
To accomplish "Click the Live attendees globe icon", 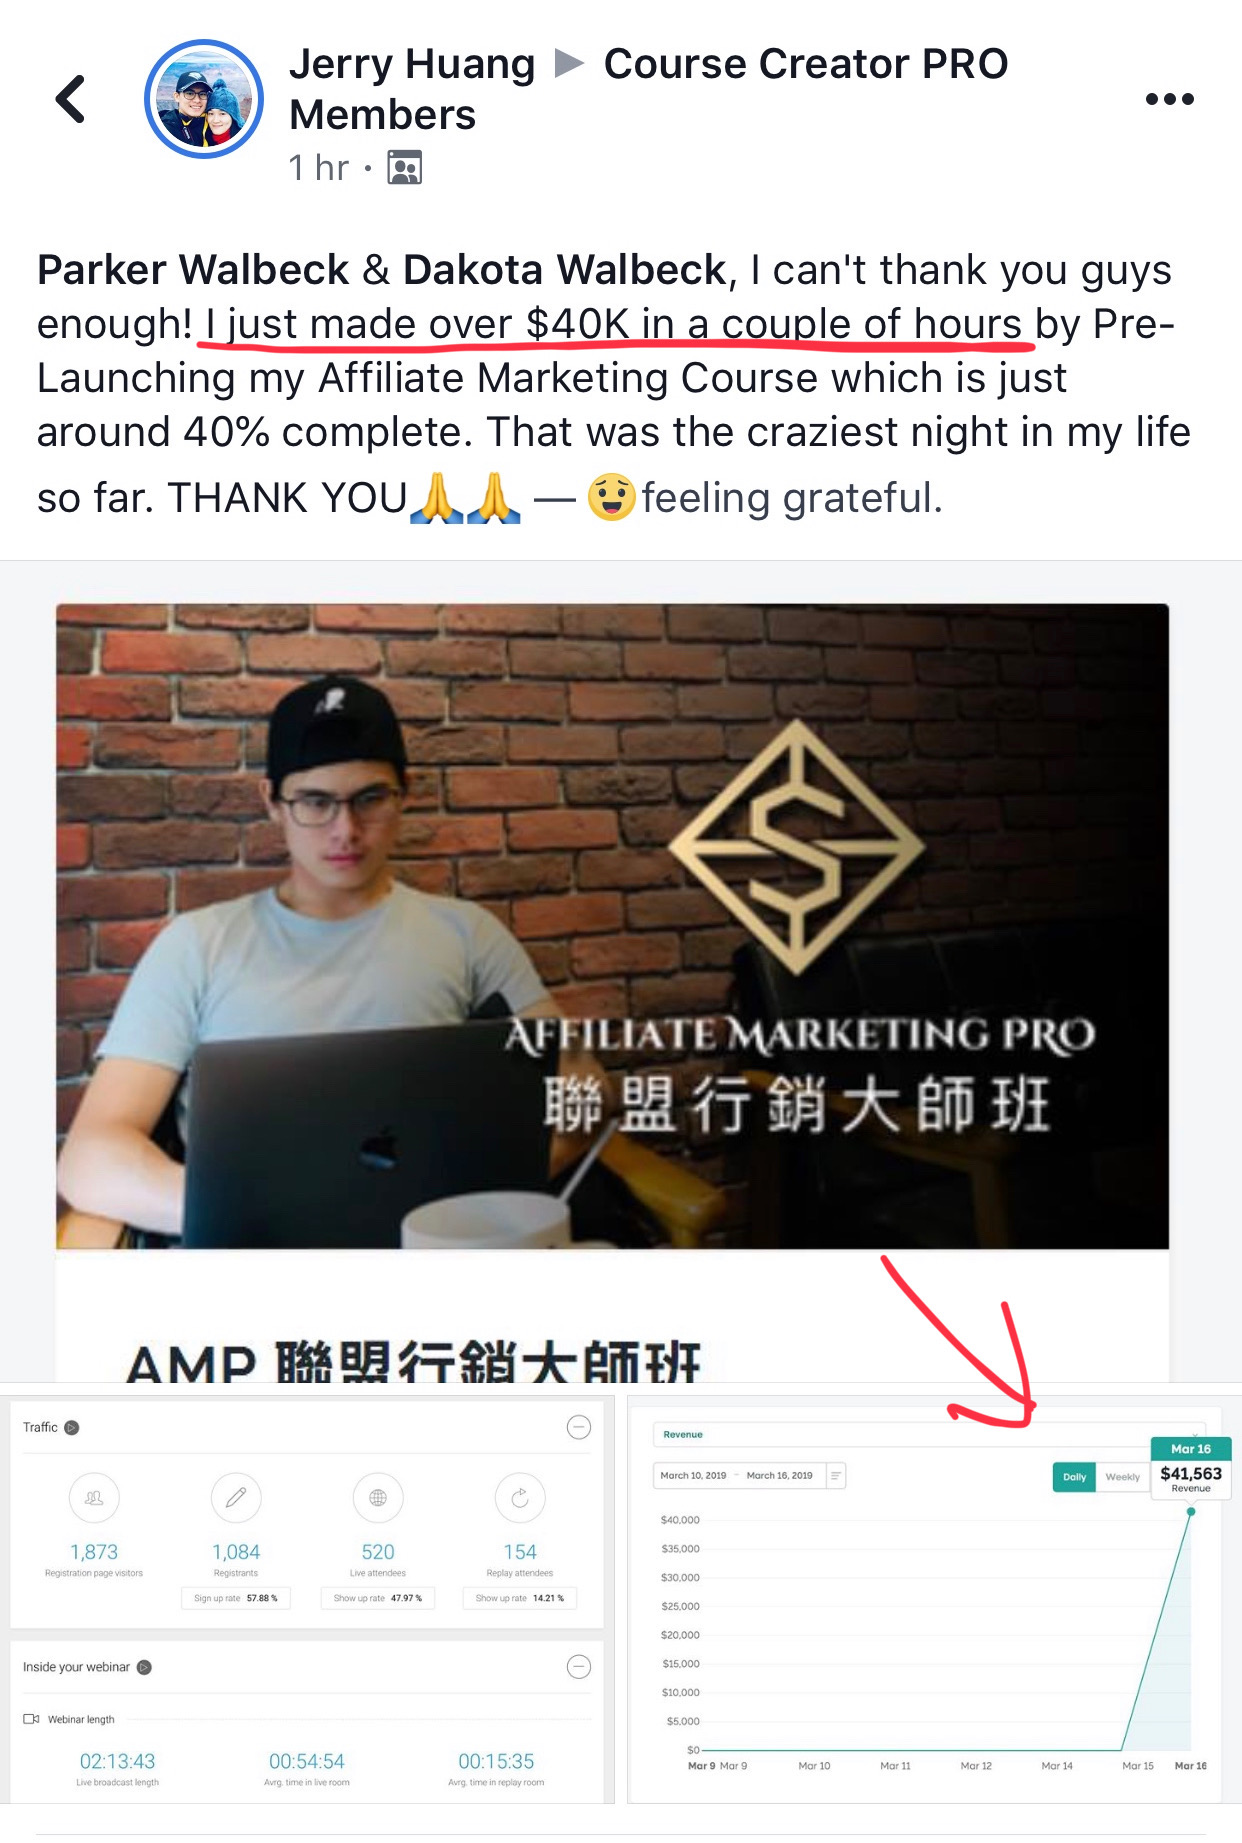I will click(x=378, y=1497).
